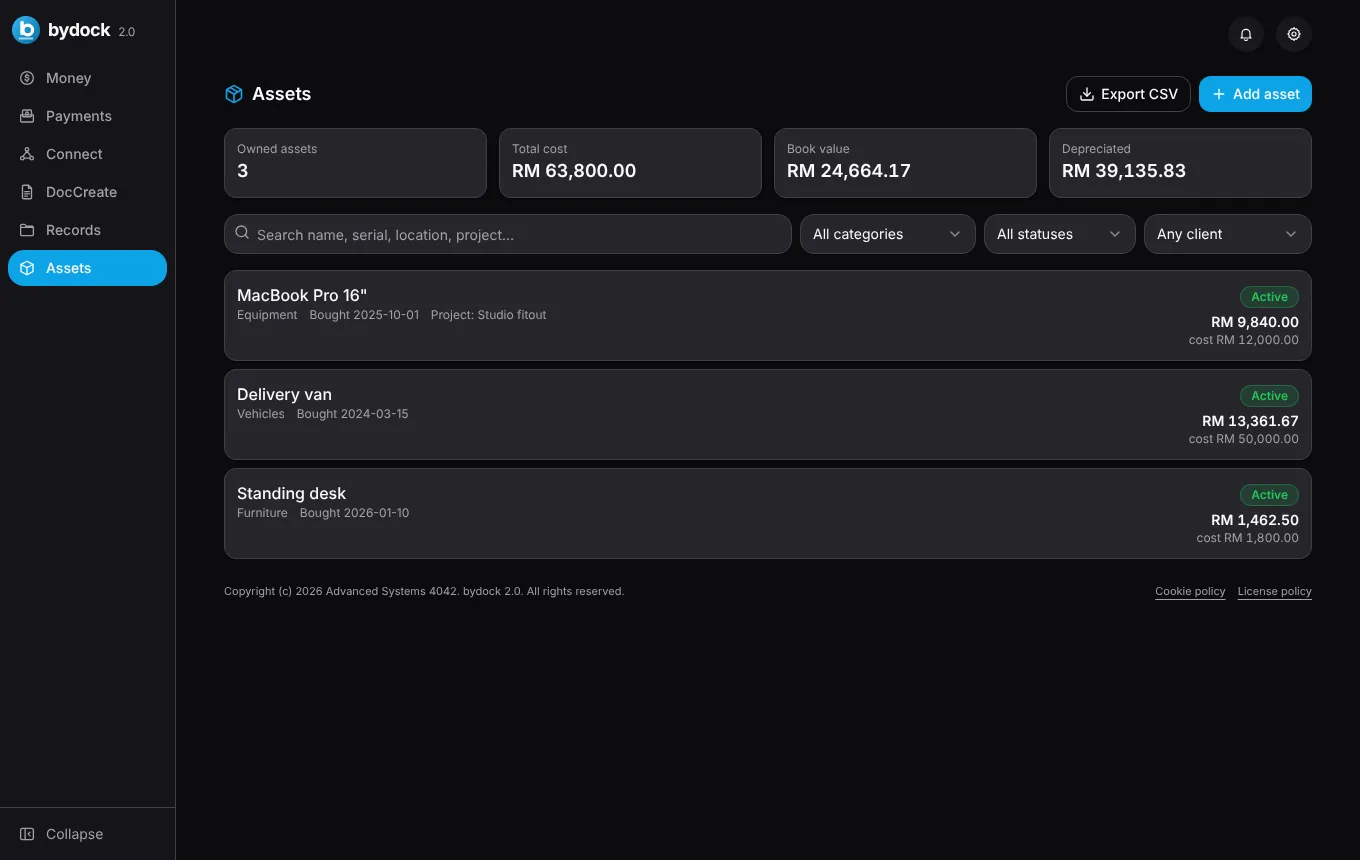Select the Connect menu item

click(x=87, y=154)
